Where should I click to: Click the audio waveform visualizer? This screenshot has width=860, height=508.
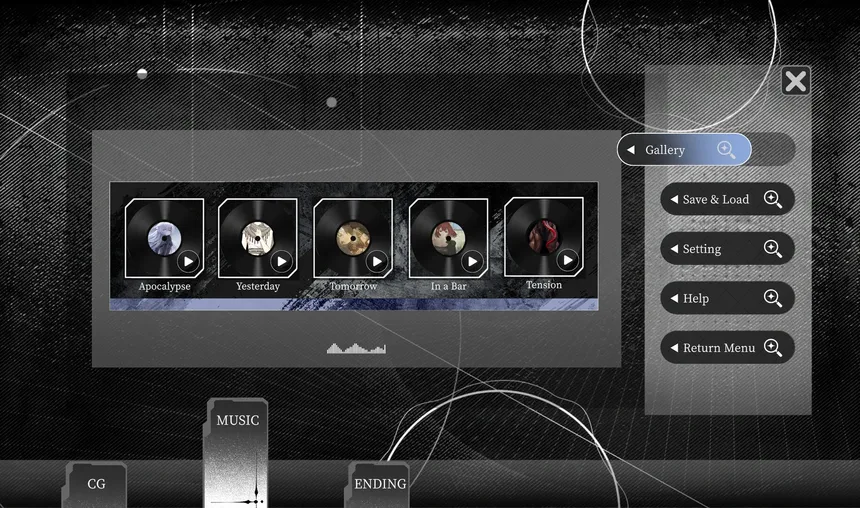pos(357,348)
